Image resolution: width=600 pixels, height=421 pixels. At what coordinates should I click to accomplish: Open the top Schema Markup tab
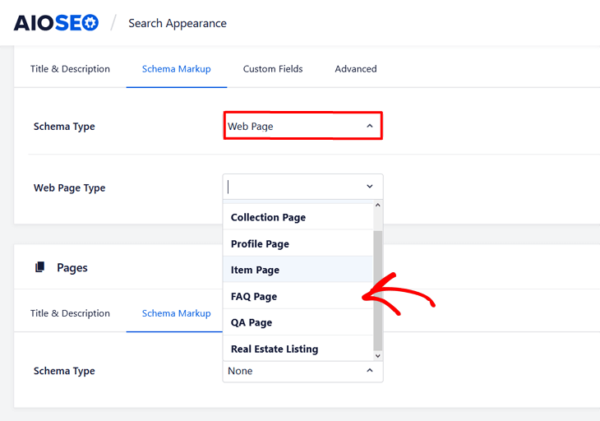click(176, 69)
